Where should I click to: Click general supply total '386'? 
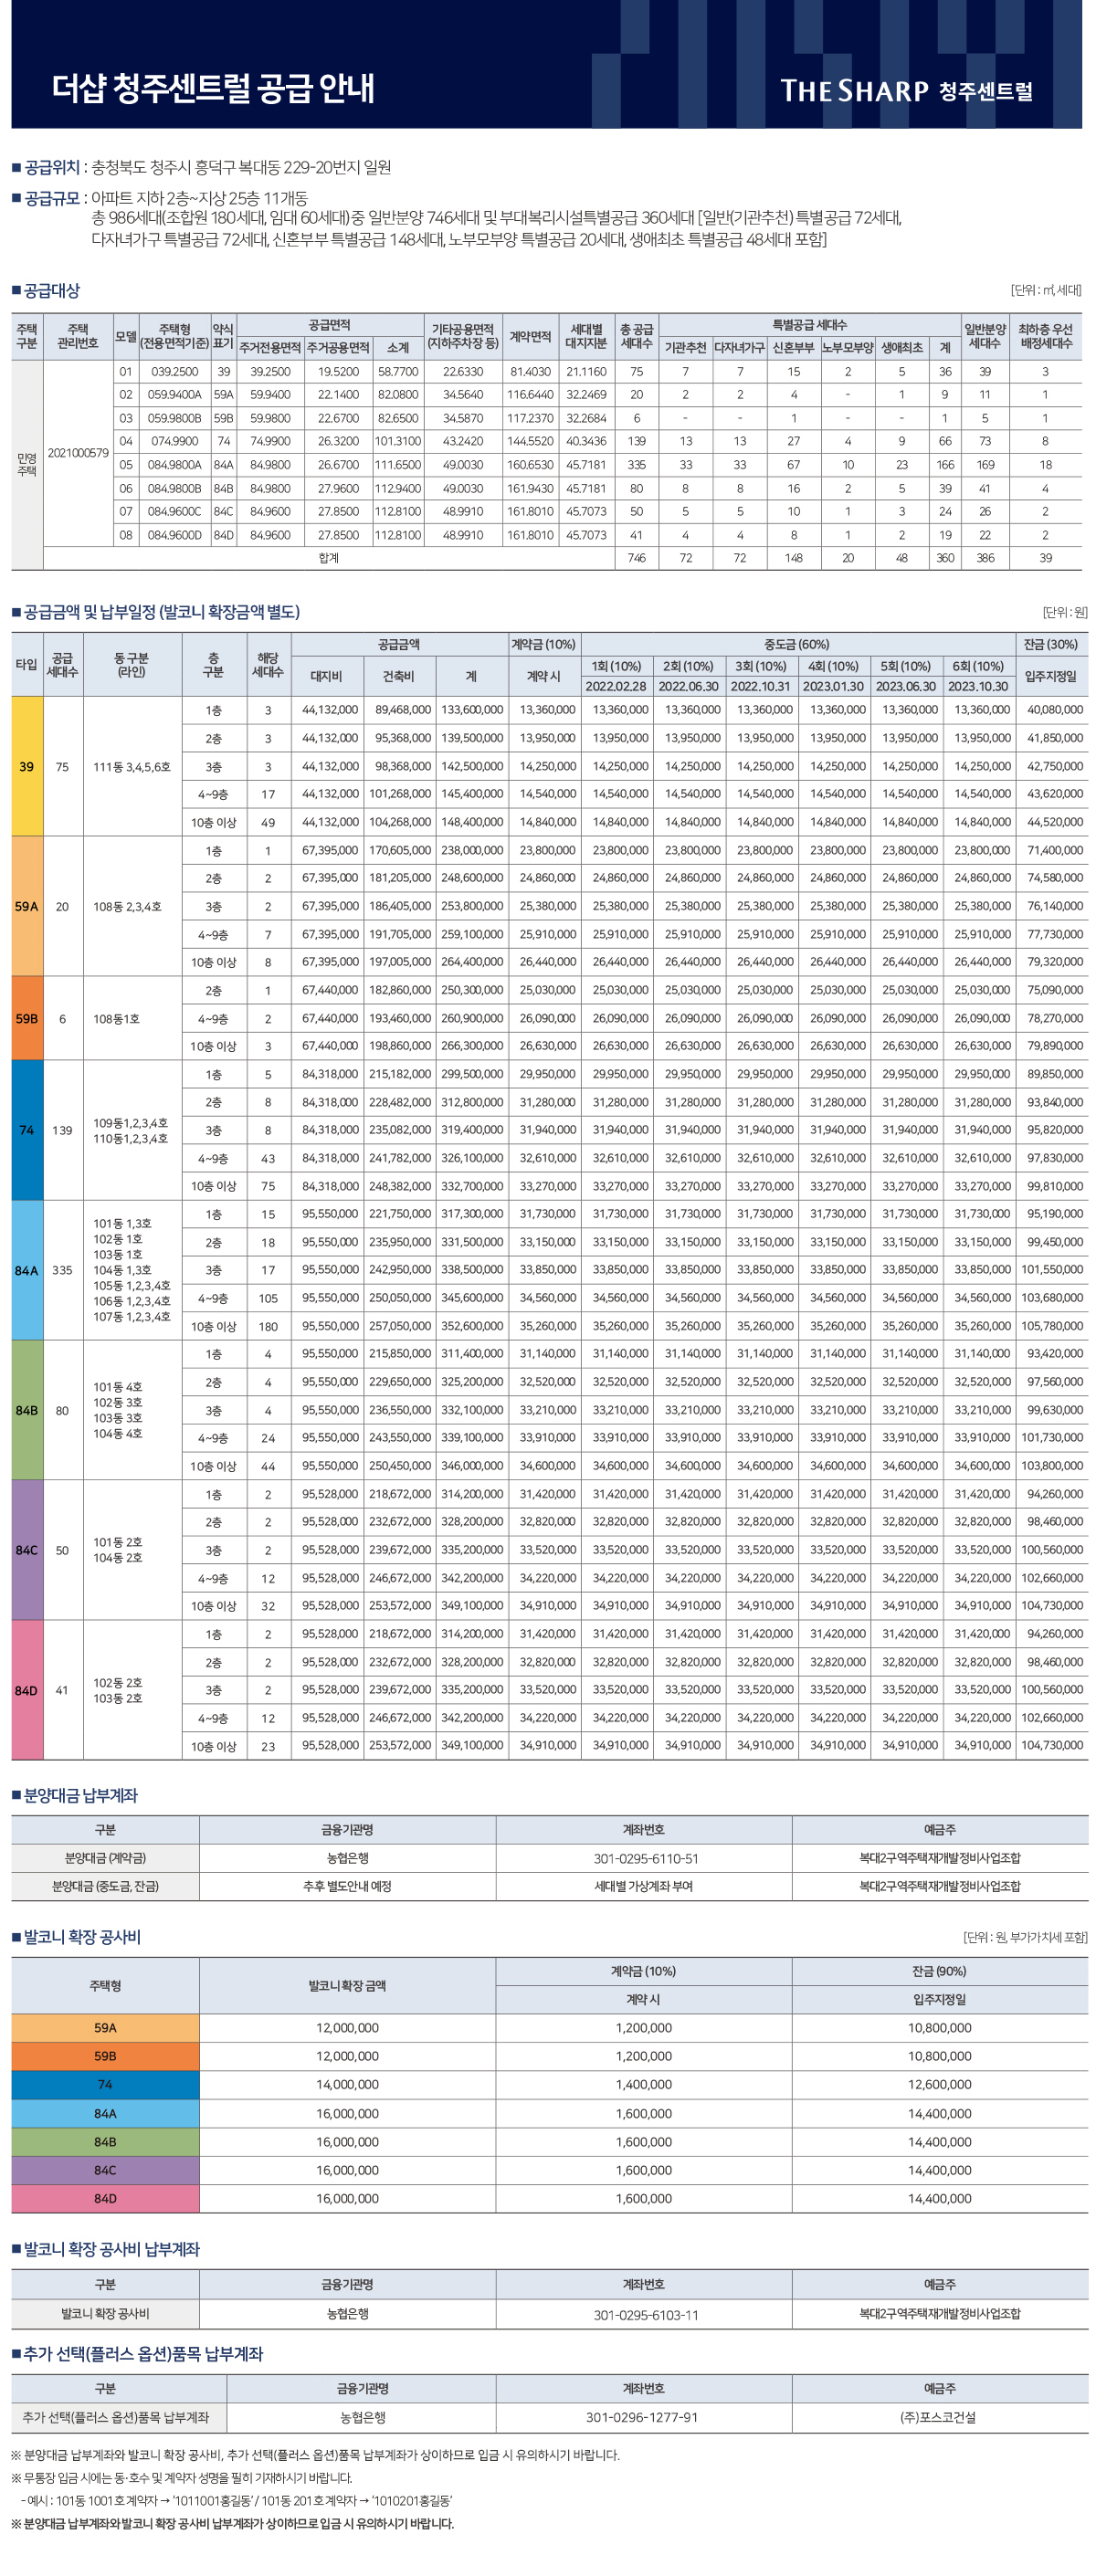tap(985, 558)
